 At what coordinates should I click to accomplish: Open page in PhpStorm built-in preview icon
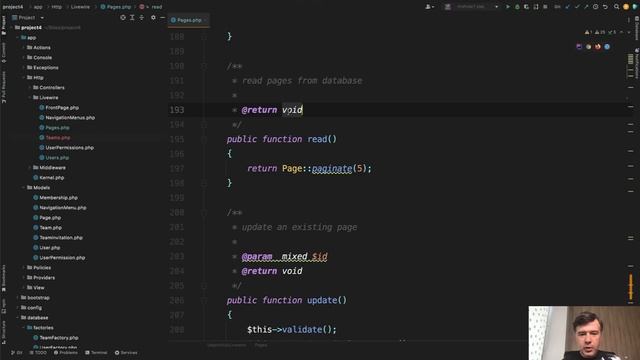point(579,47)
